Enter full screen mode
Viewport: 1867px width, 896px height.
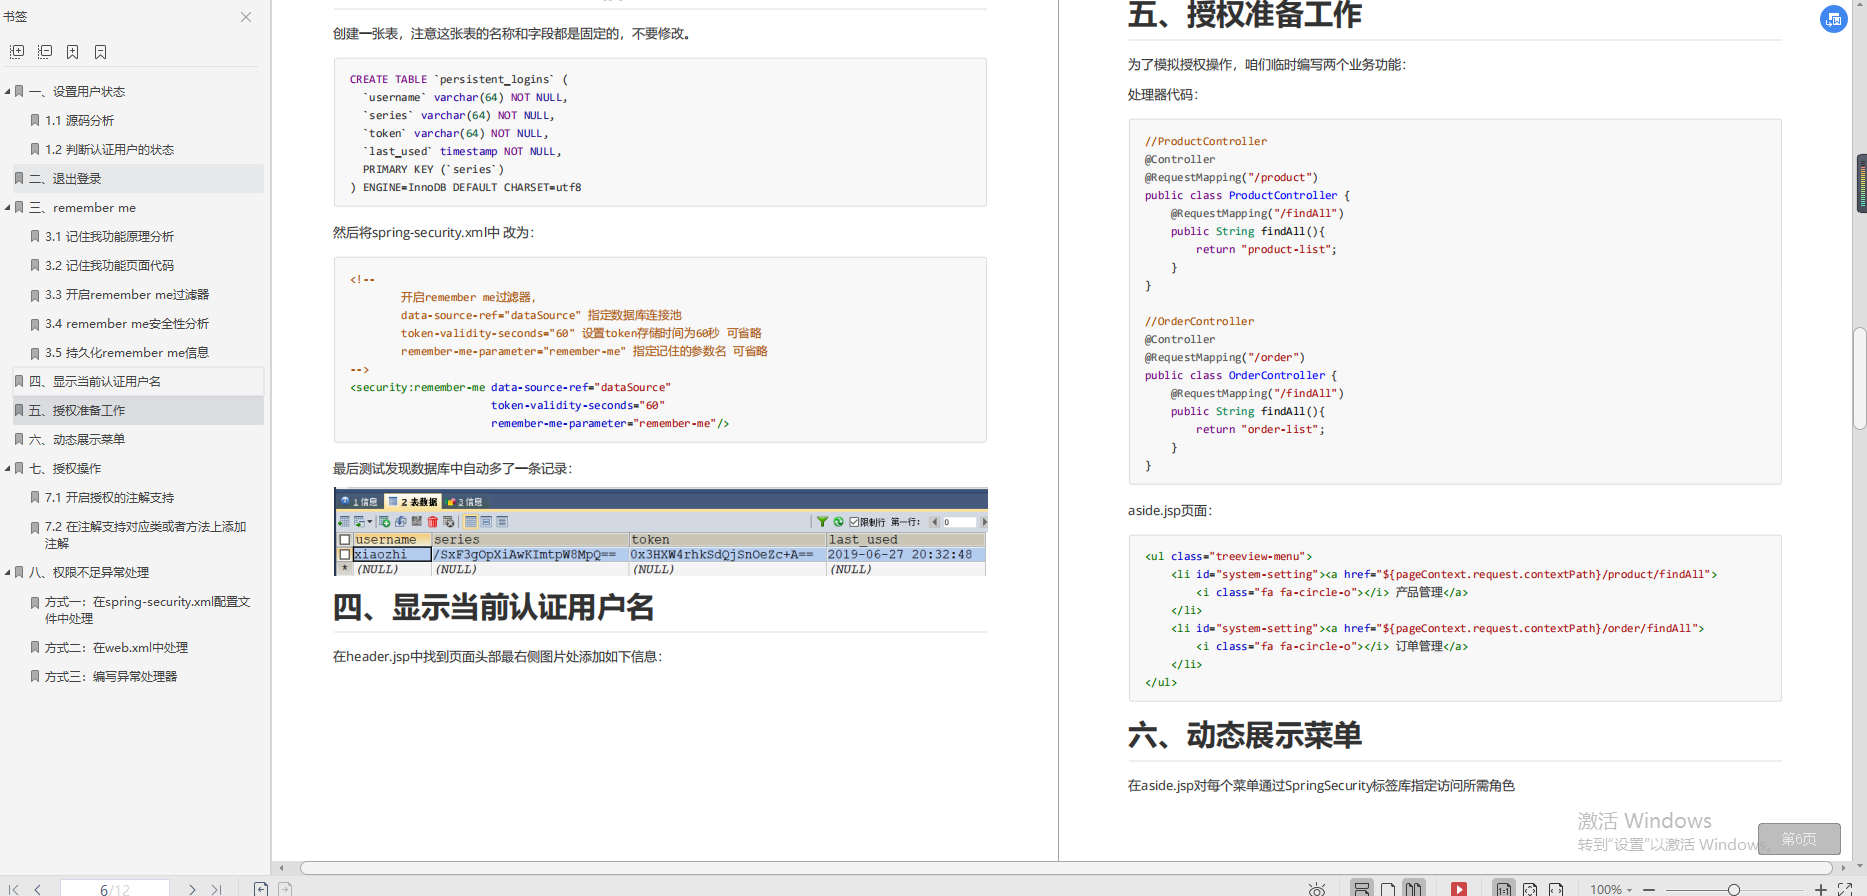click(1845, 889)
